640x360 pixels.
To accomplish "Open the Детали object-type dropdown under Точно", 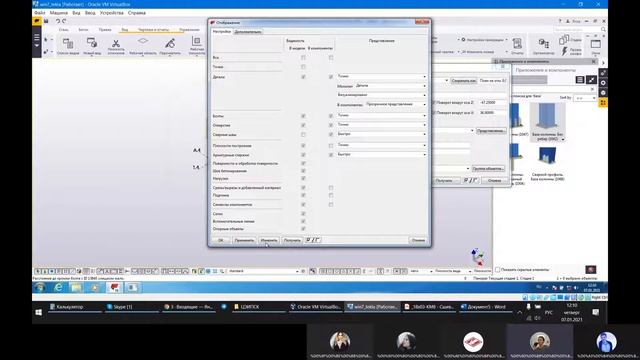I will coord(391,86).
